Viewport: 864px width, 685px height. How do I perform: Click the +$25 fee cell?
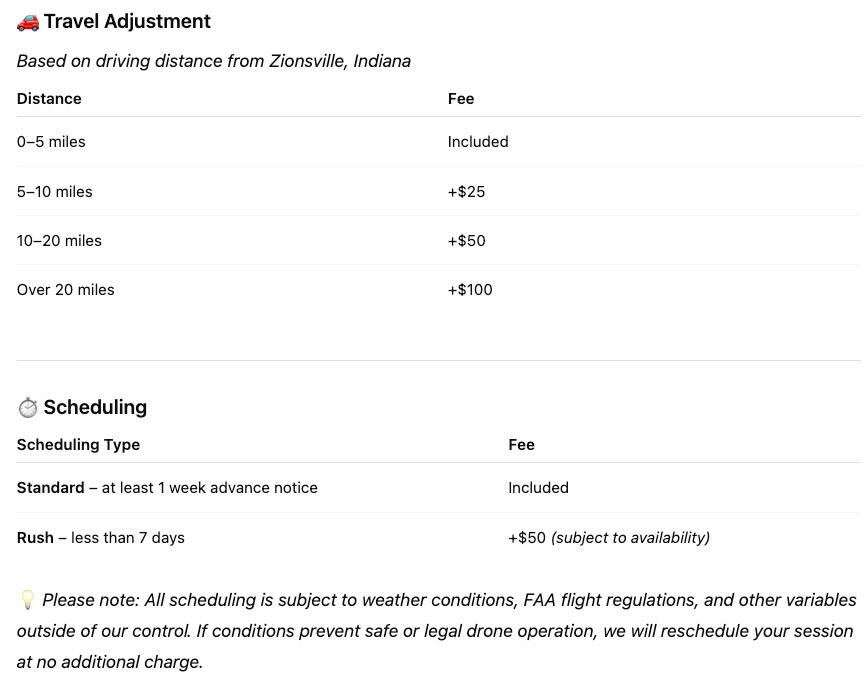coord(466,192)
